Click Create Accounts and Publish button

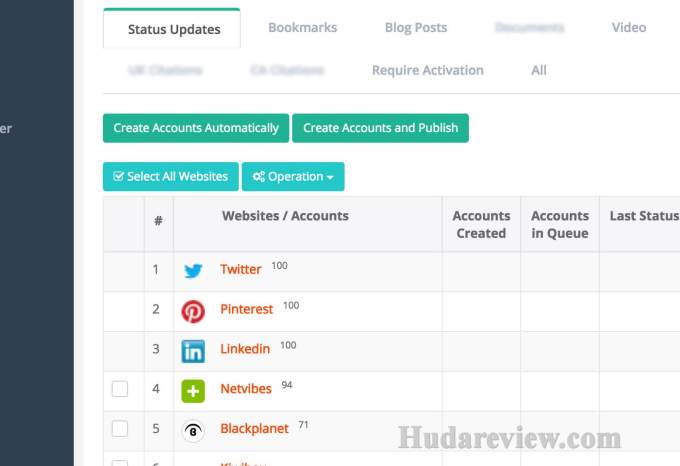pos(380,128)
